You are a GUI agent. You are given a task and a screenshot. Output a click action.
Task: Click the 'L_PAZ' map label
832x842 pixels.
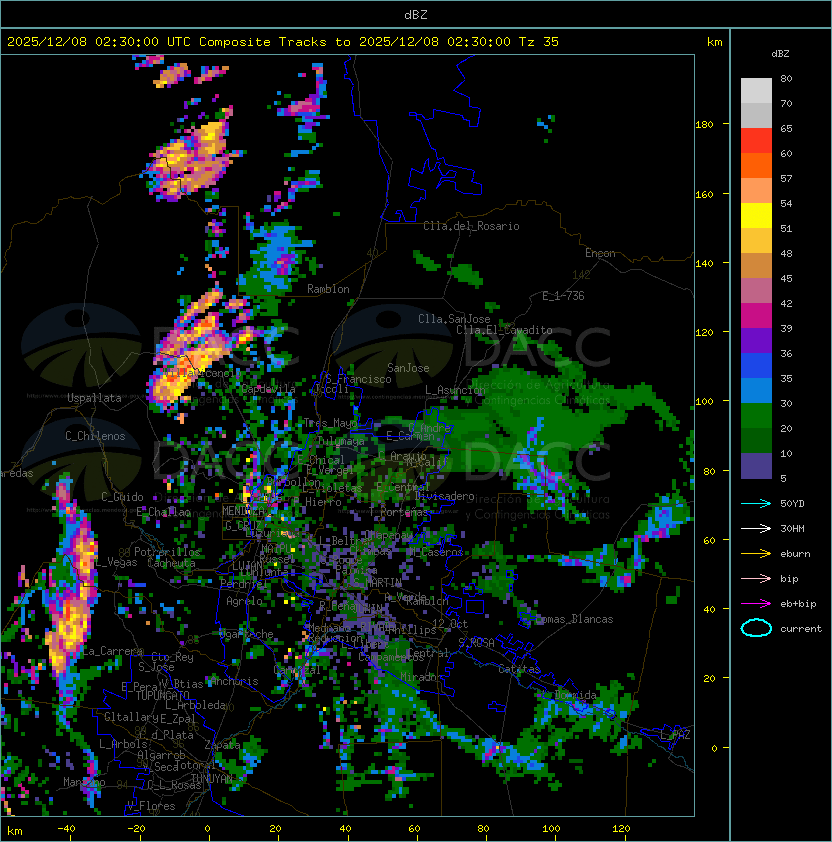coord(675,735)
